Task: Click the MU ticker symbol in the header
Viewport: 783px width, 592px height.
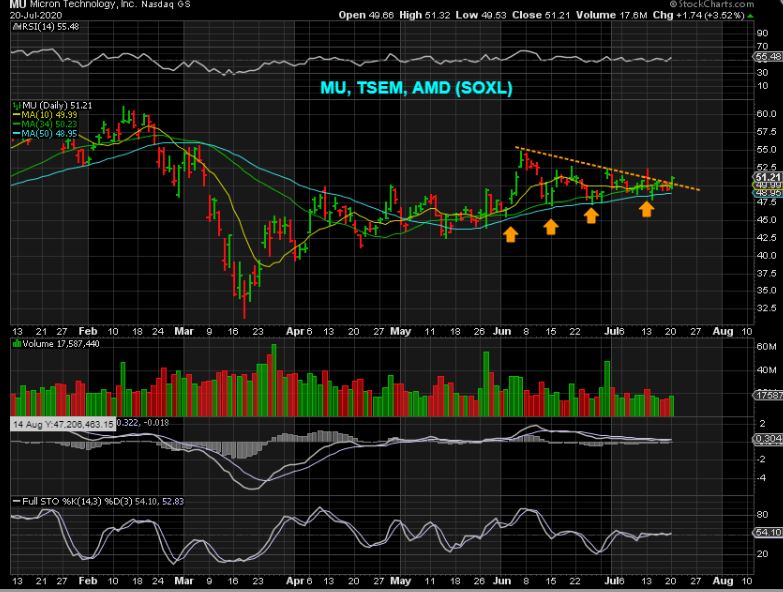Action: coord(18,5)
